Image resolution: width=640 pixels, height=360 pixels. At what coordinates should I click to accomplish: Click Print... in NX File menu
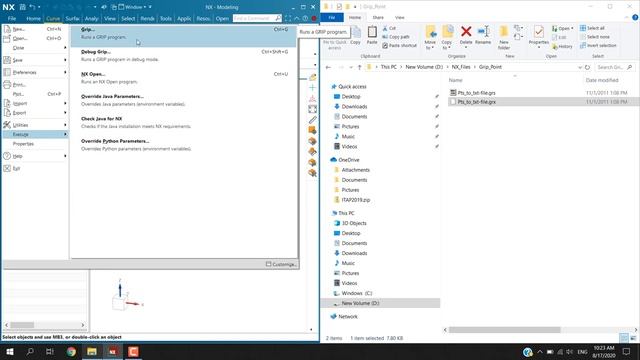click(x=35, y=85)
